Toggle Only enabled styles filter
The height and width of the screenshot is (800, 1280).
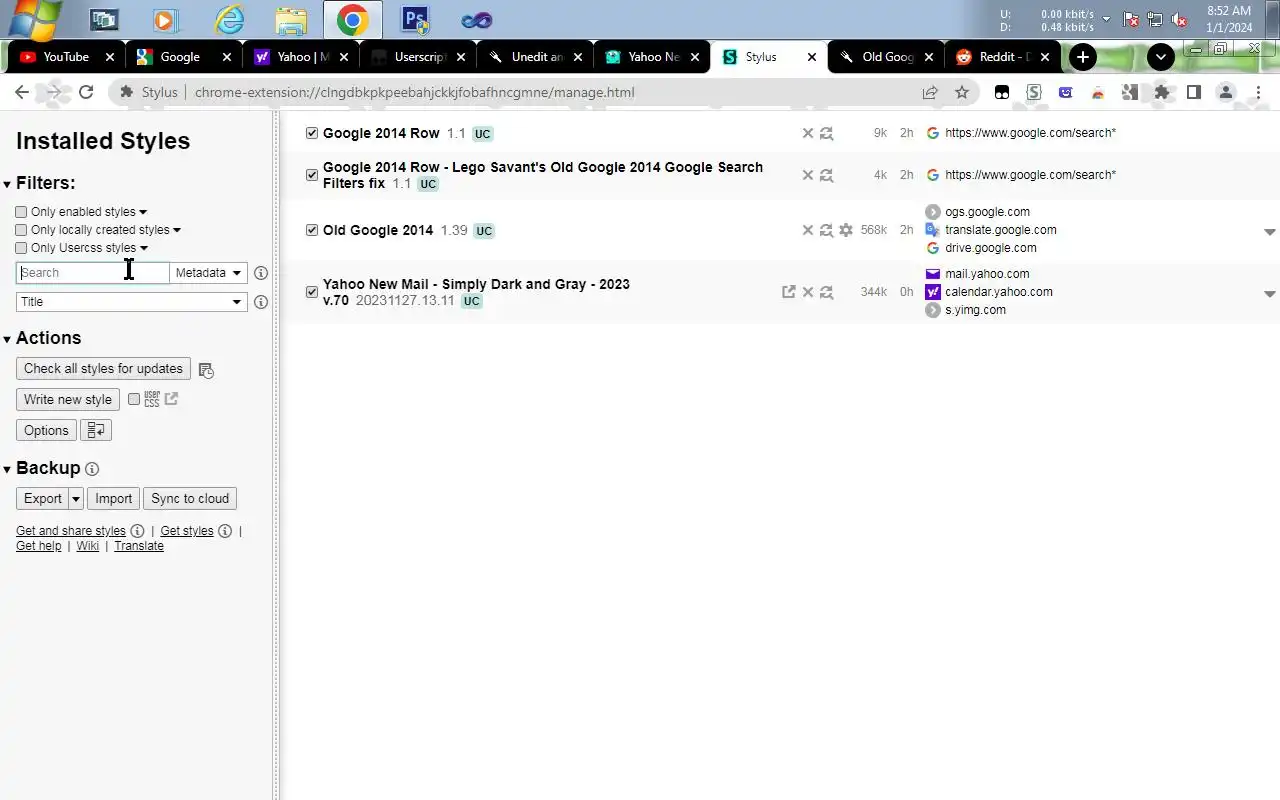click(x=21, y=212)
